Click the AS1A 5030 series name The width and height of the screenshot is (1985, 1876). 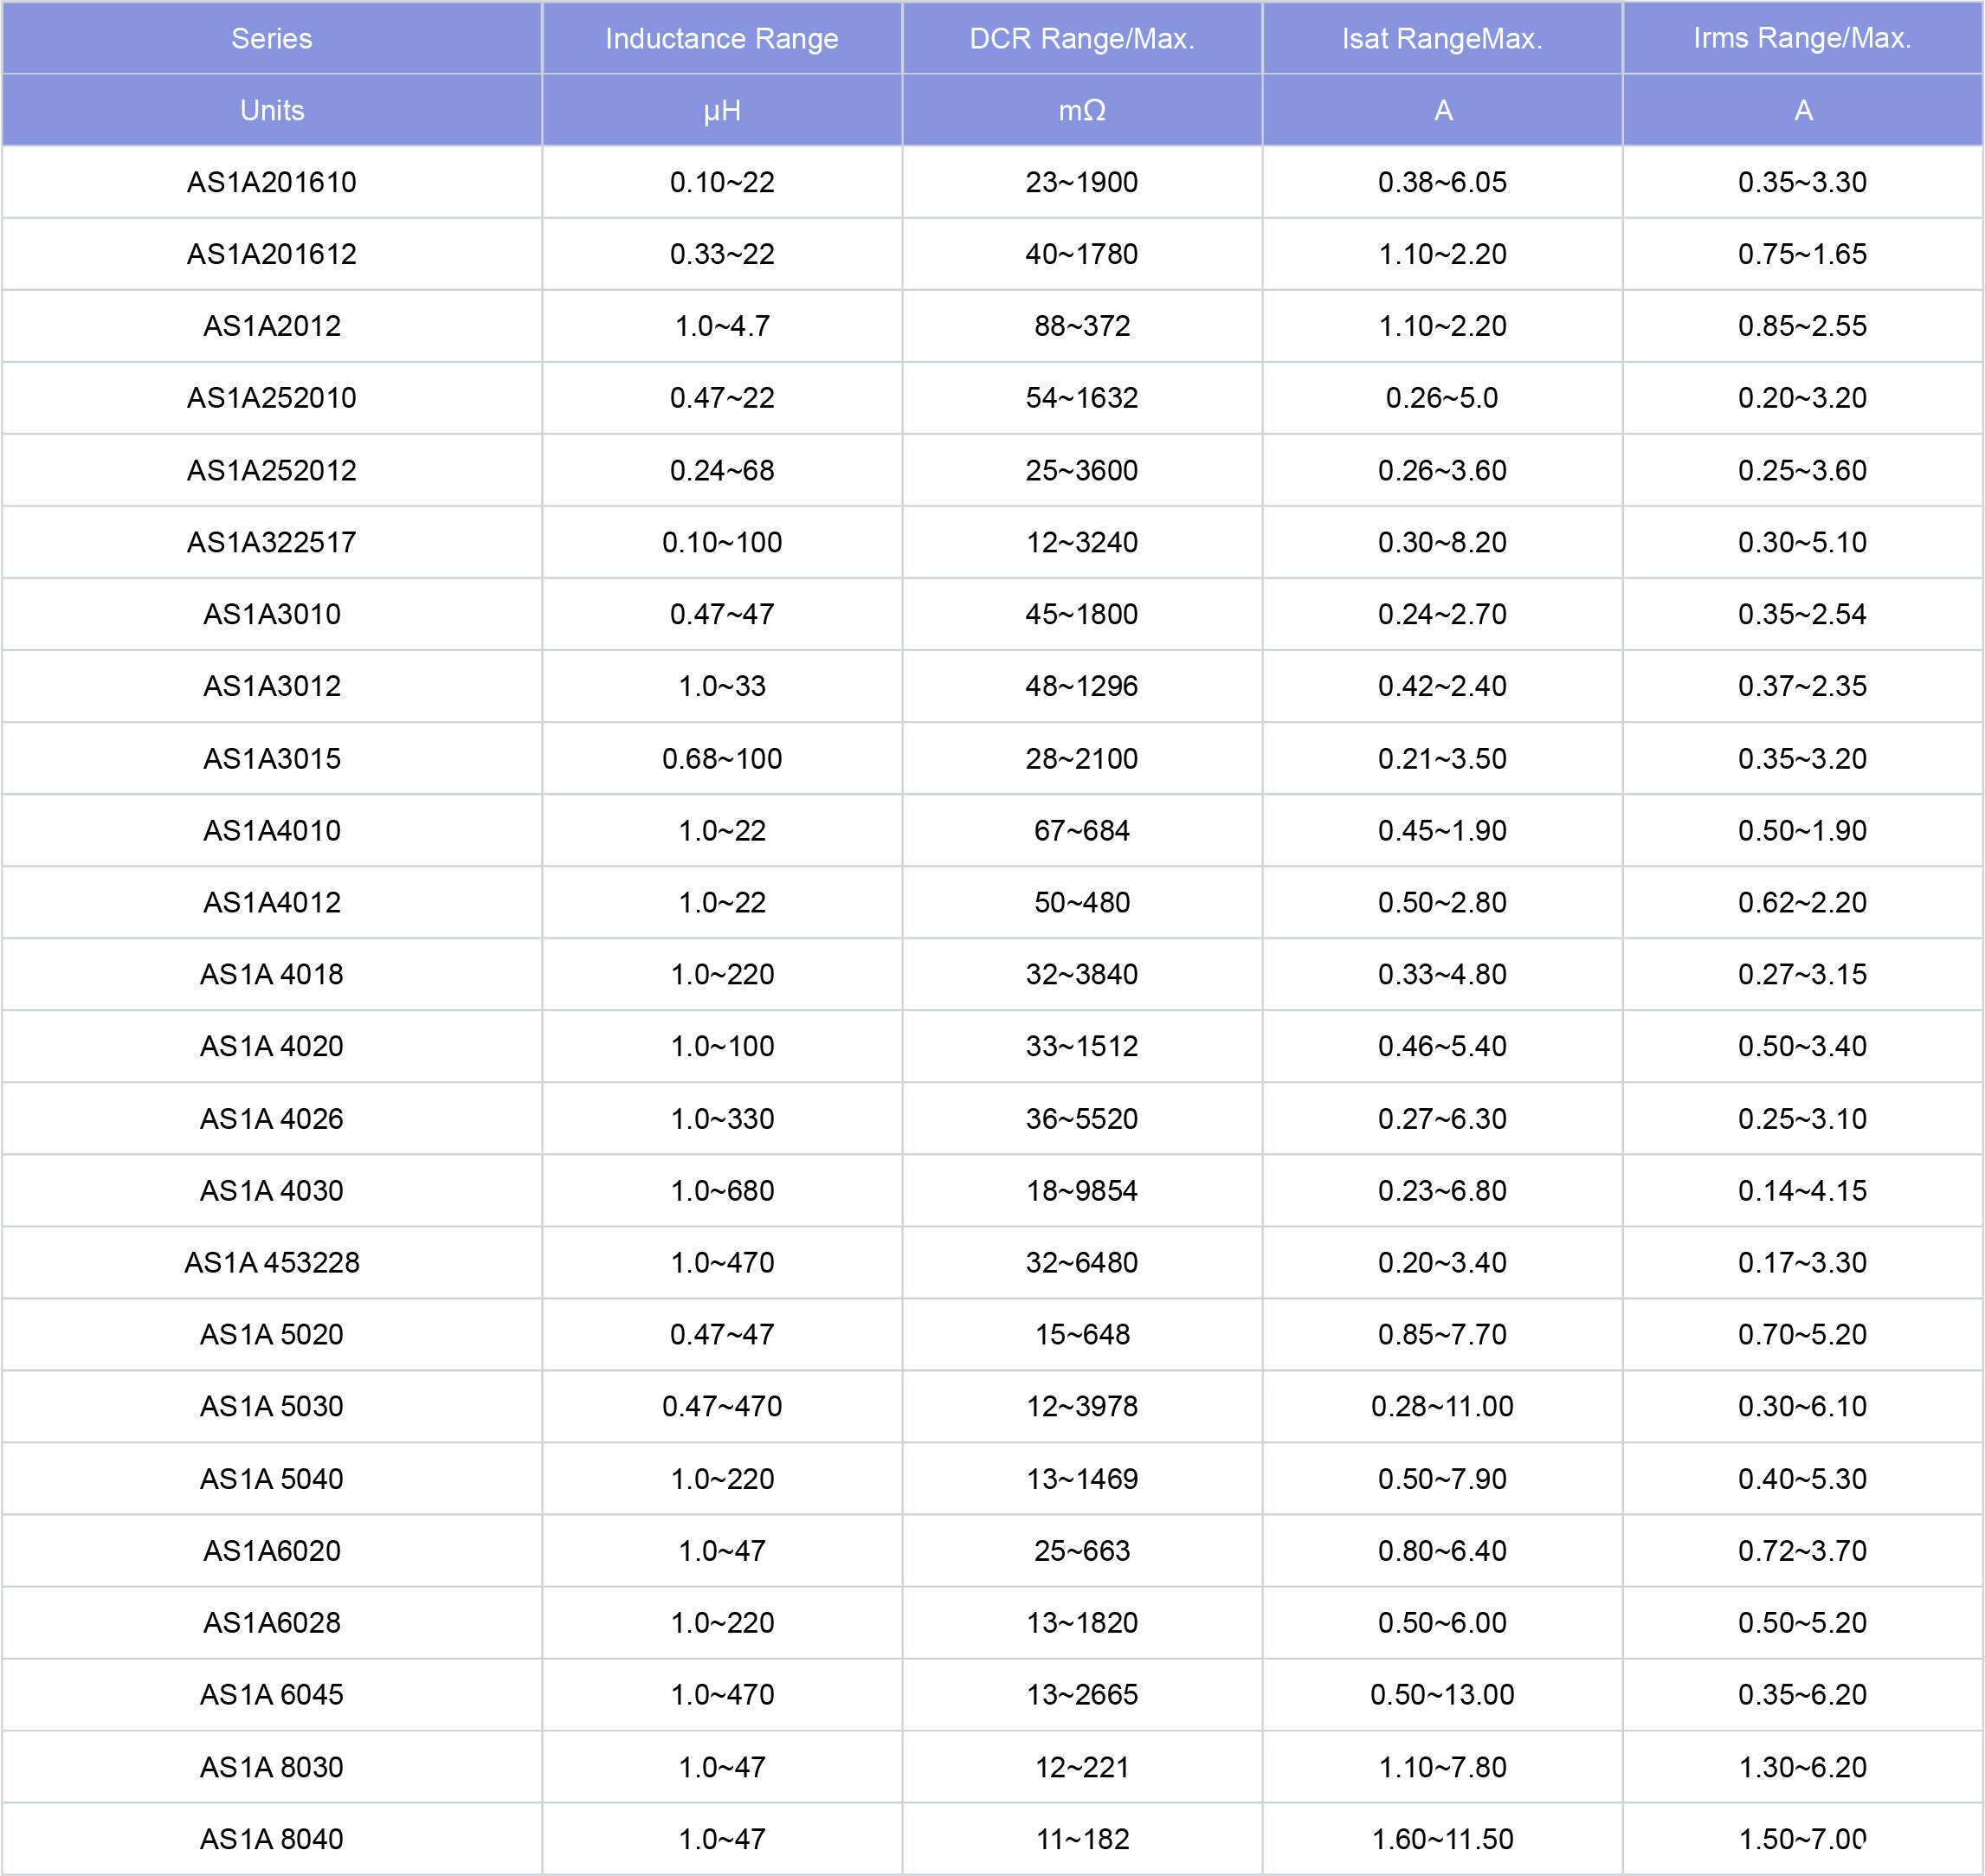[271, 1406]
